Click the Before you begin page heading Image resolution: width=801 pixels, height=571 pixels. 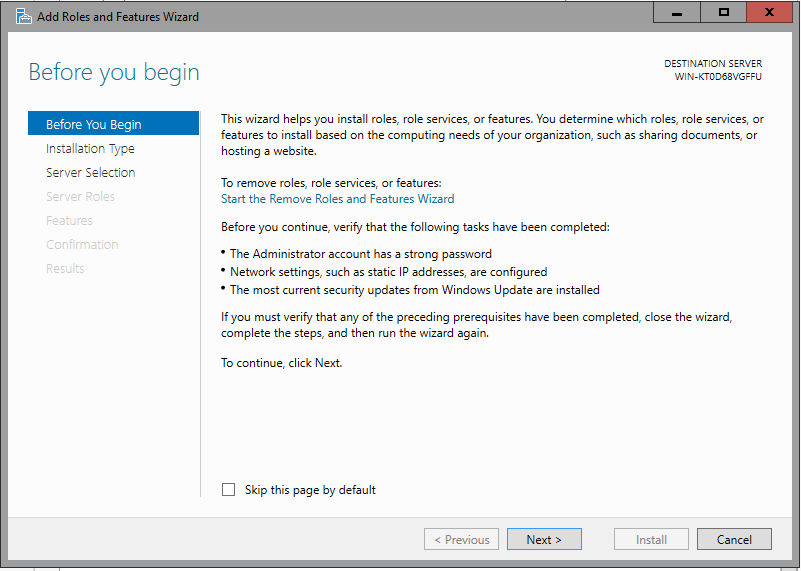point(114,72)
